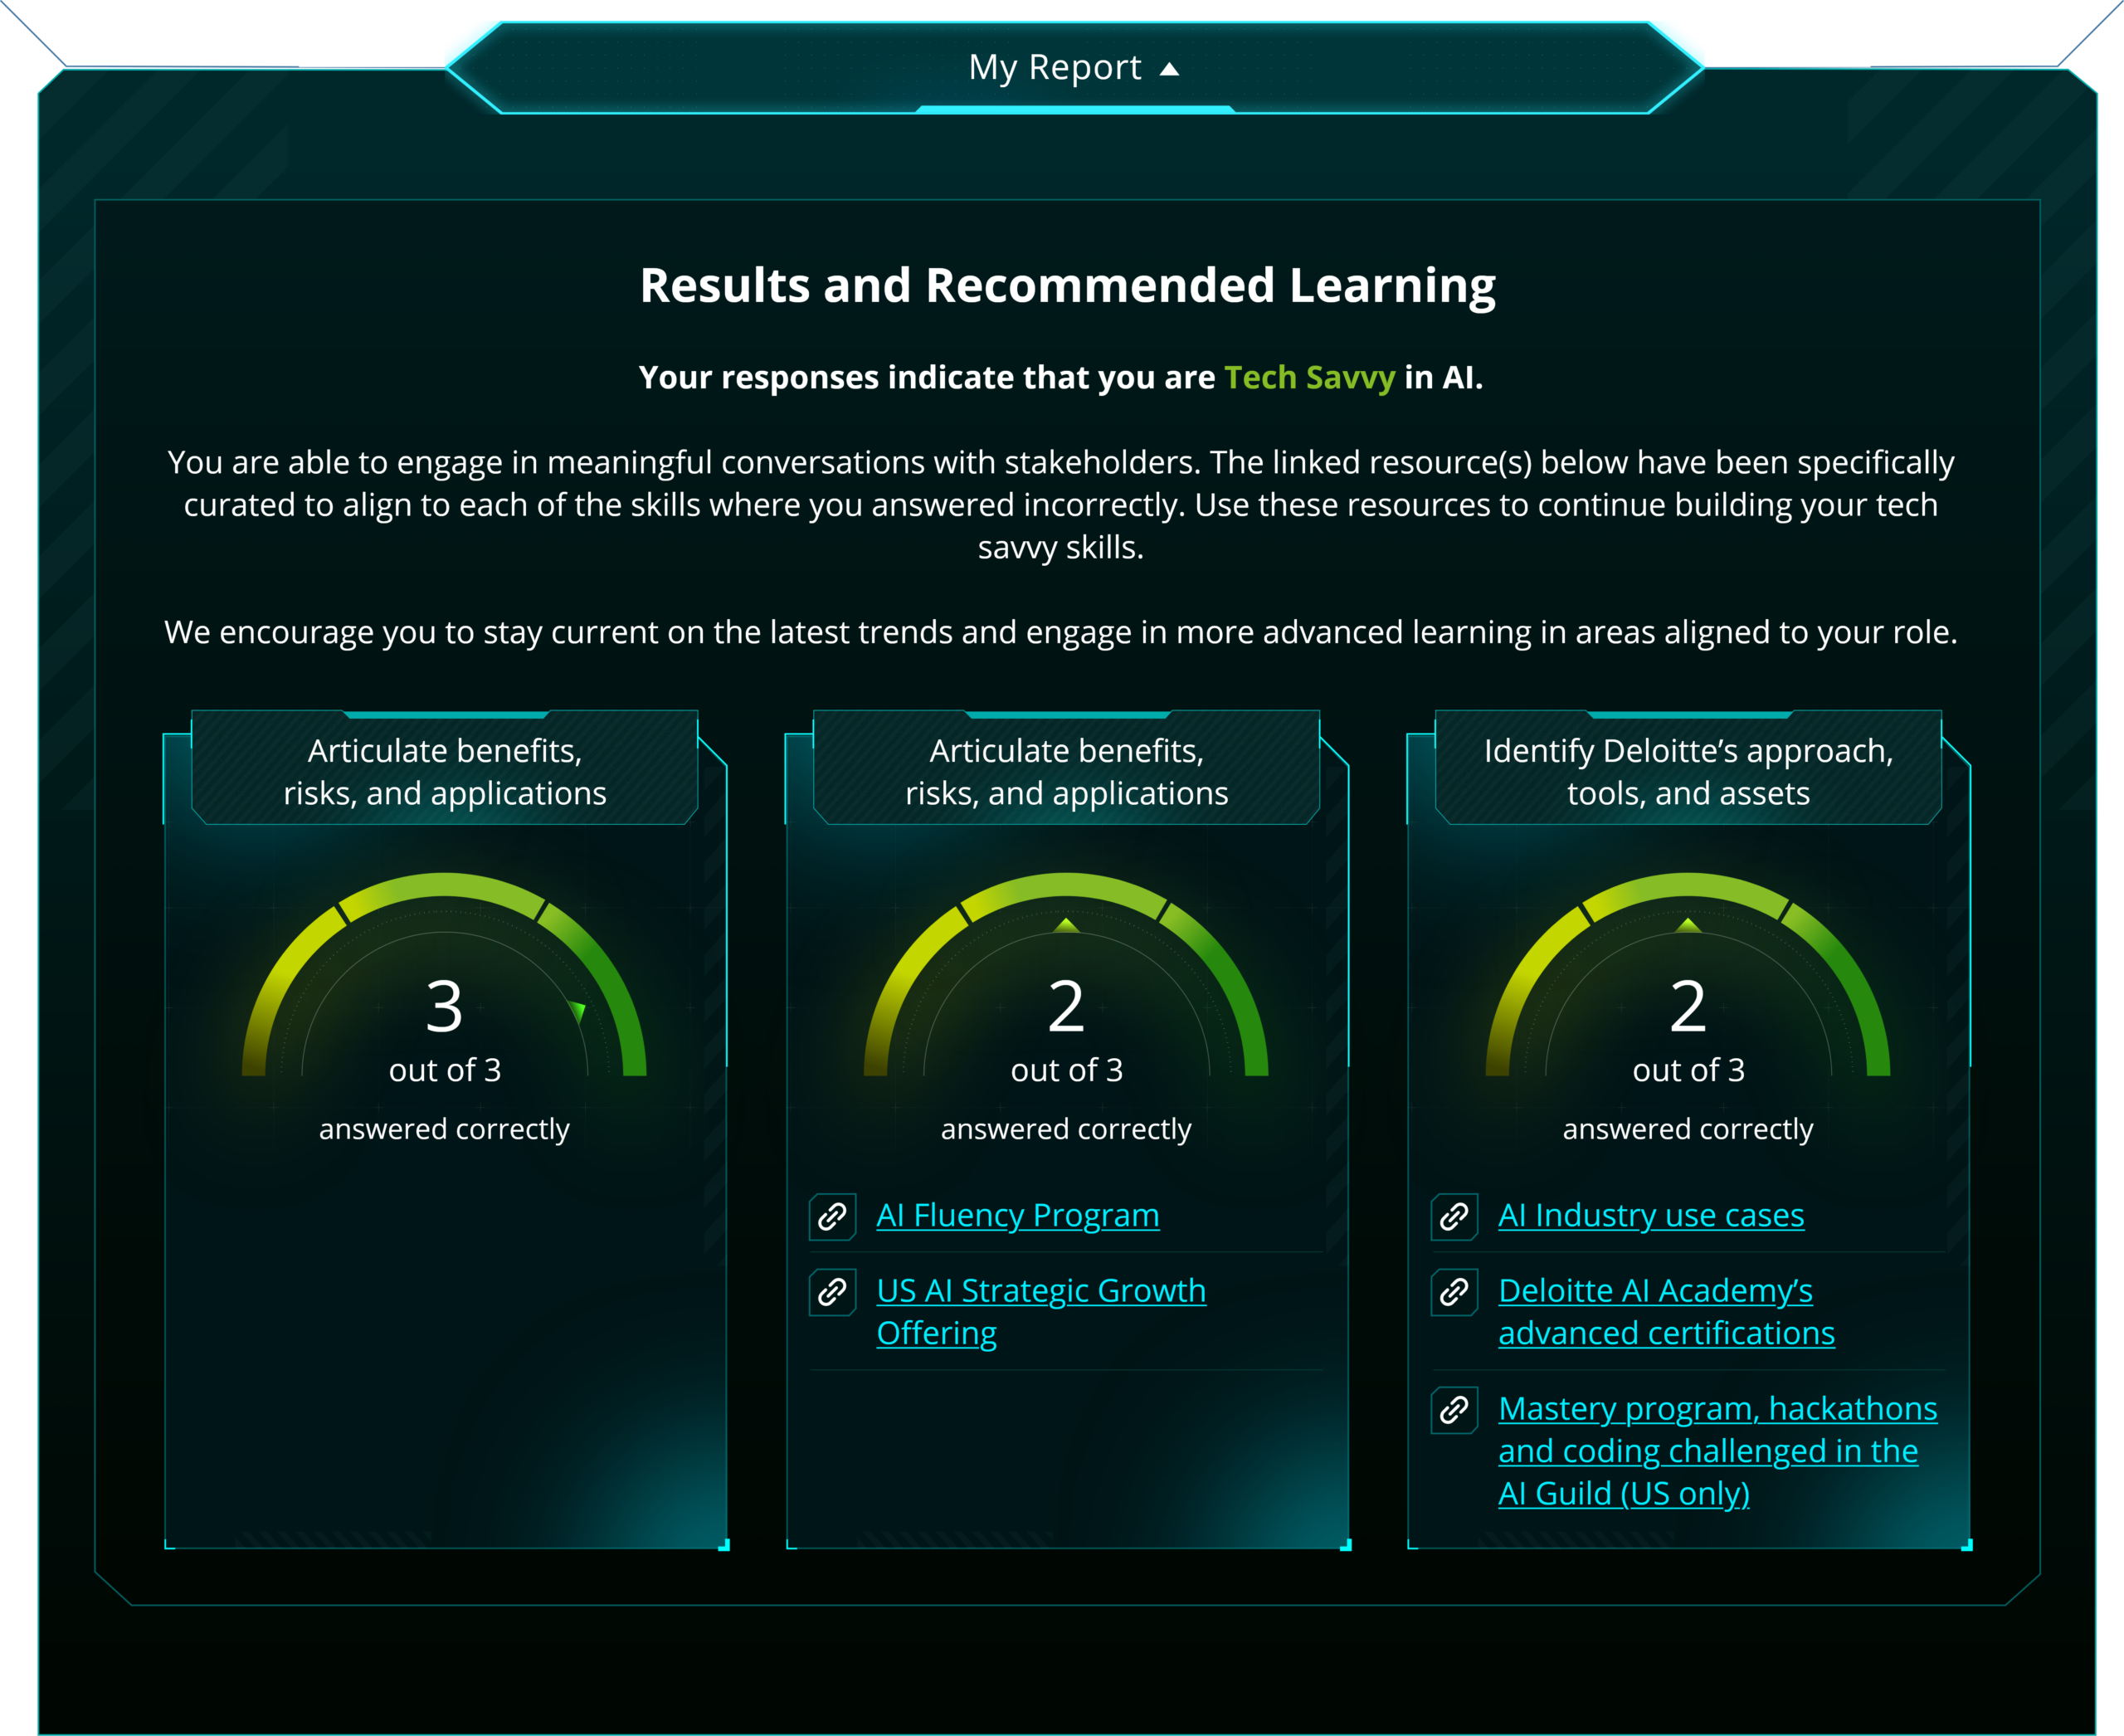Open AI Industry use cases link
The height and width of the screenshot is (1736, 2124).
point(1650,1215)
